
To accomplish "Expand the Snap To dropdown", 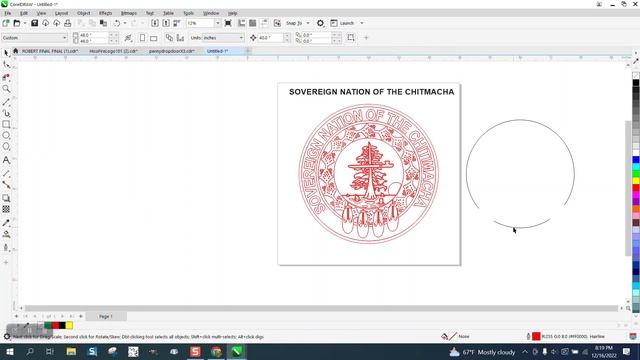I will click(x=308, y=23).
